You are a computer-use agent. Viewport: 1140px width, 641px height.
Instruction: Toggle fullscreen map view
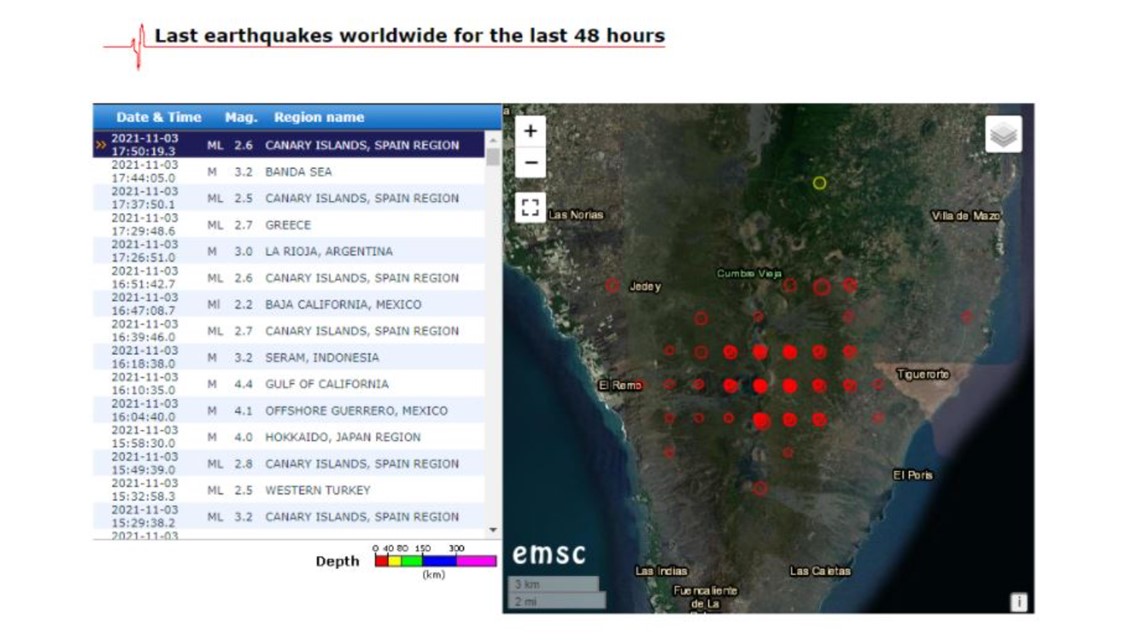coord(531,207)
